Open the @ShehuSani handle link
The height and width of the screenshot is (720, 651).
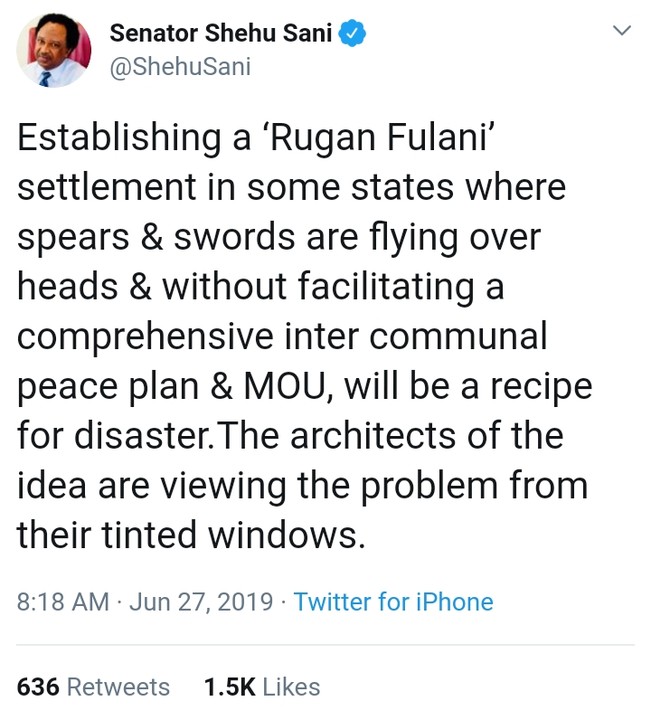coord(180,67)
